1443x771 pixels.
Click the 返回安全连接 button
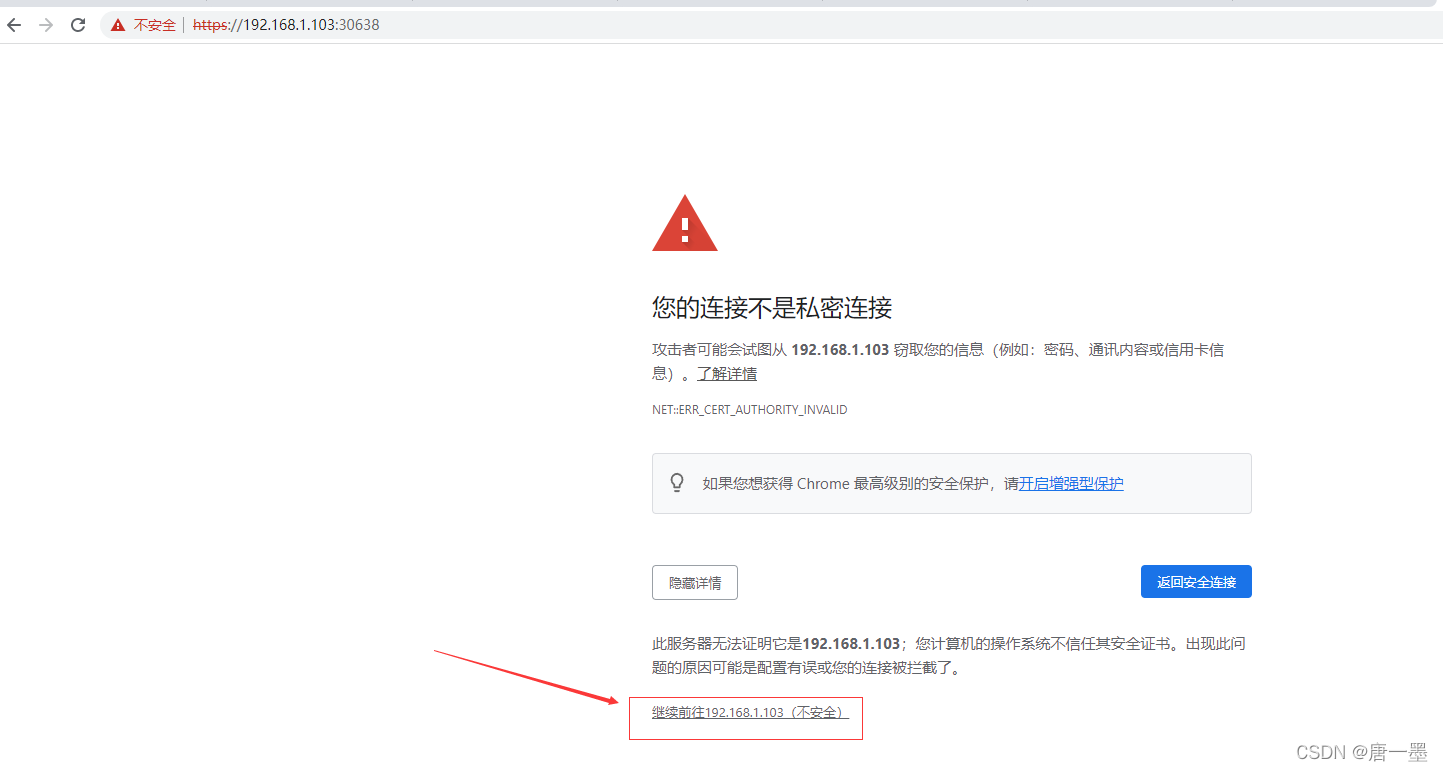pyautogui.click(x=1196, y=582)
